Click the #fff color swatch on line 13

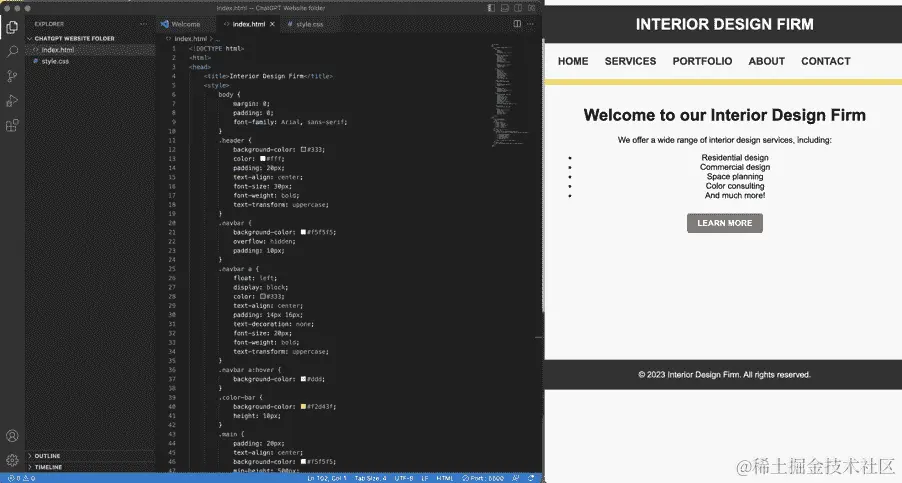pyautogui.click(x=262, y=159)
